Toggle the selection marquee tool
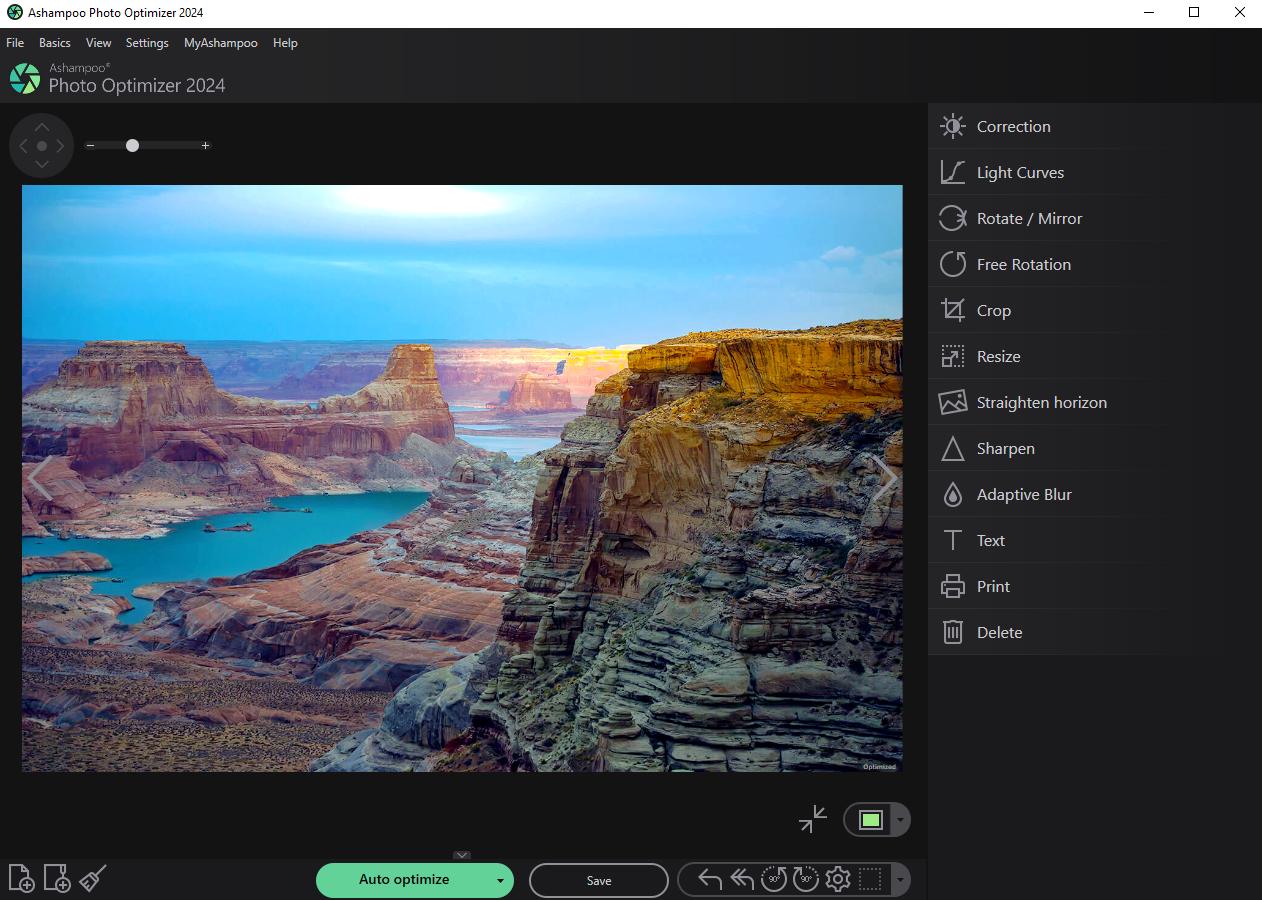 [869, 879]
